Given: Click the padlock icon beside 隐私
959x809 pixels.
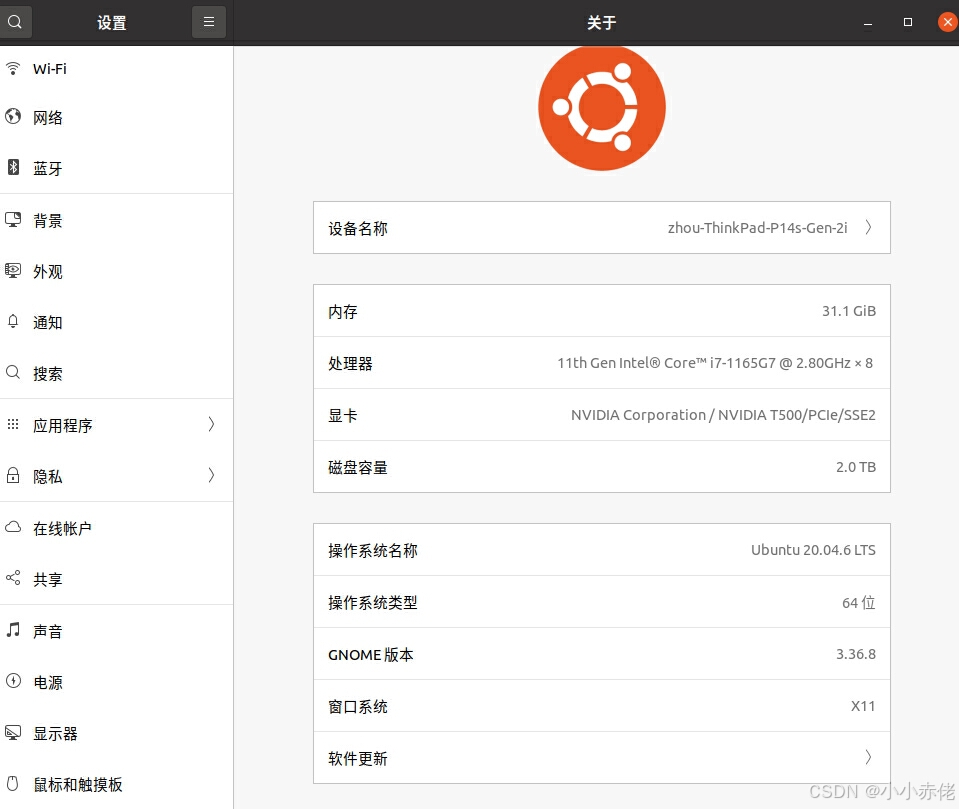Looking at the screenshot, I should tap(13, 475).
